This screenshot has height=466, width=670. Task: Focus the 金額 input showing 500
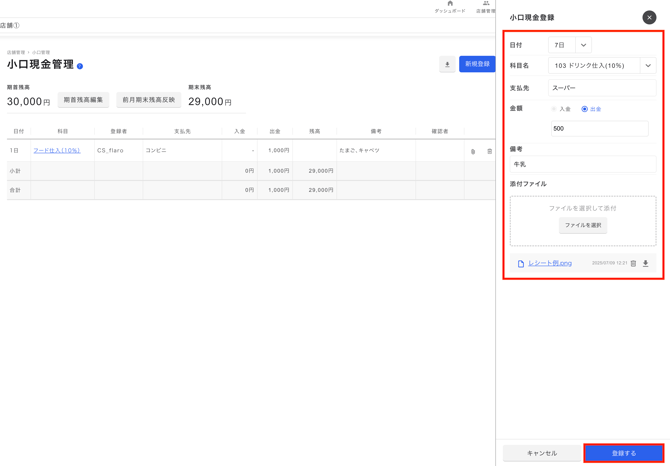click(x=599, y=129)
